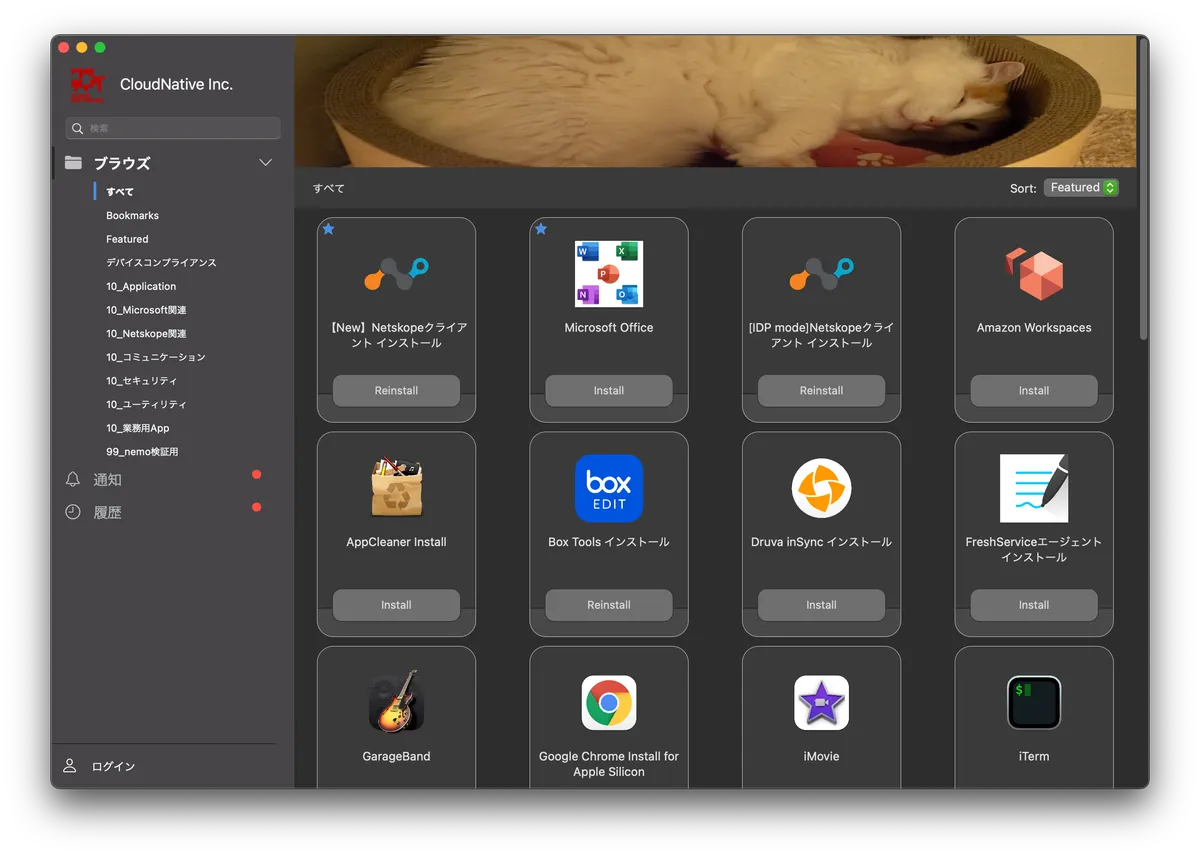
Task: Click the iTerm terminal icon
Action: click(x=1034, y=703)
